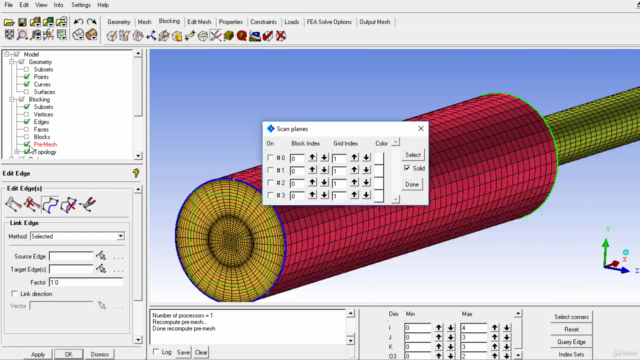Click the Pre-Mesh Smooth iron icon
640x360 pixels.
[255, 36]
